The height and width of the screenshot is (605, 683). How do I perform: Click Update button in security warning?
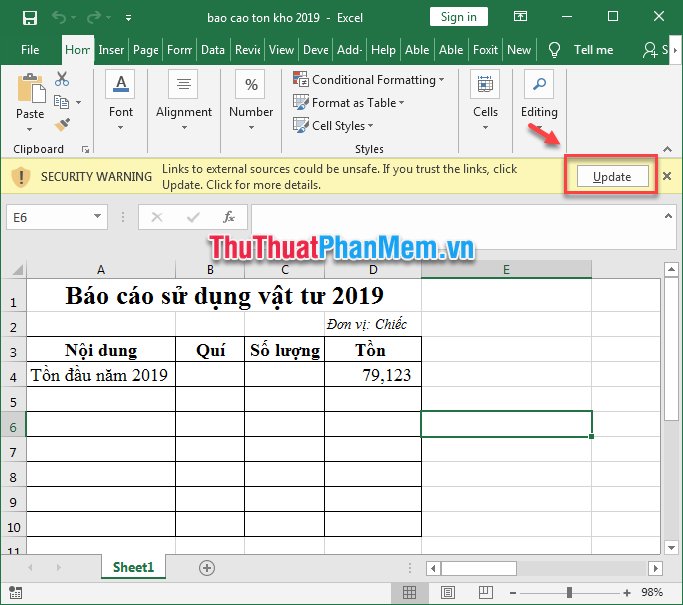[611, 177]
